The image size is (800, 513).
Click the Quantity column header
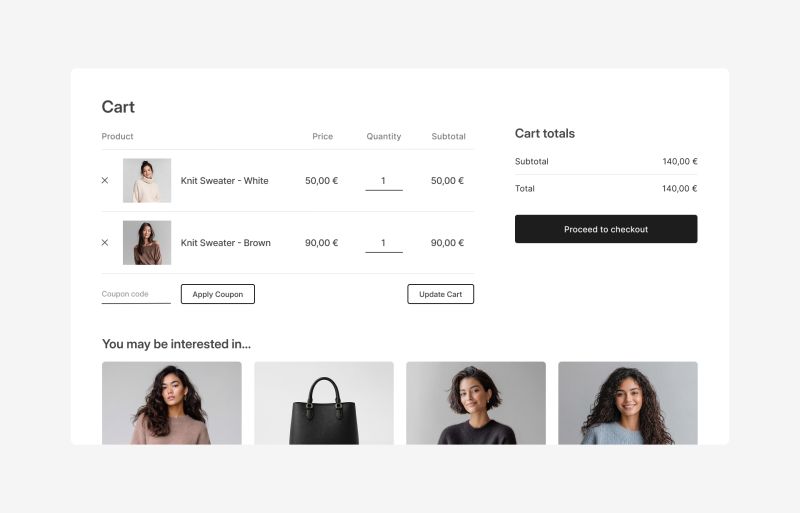pyautogui.click(x=384, y=136)
